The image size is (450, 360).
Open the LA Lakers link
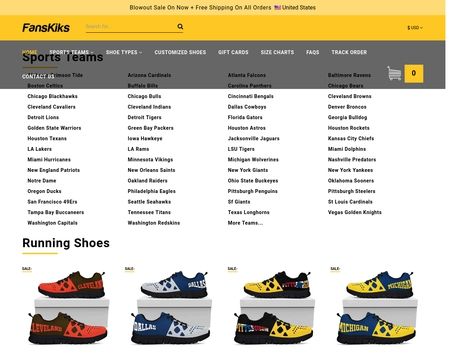[x=39, y=149]
